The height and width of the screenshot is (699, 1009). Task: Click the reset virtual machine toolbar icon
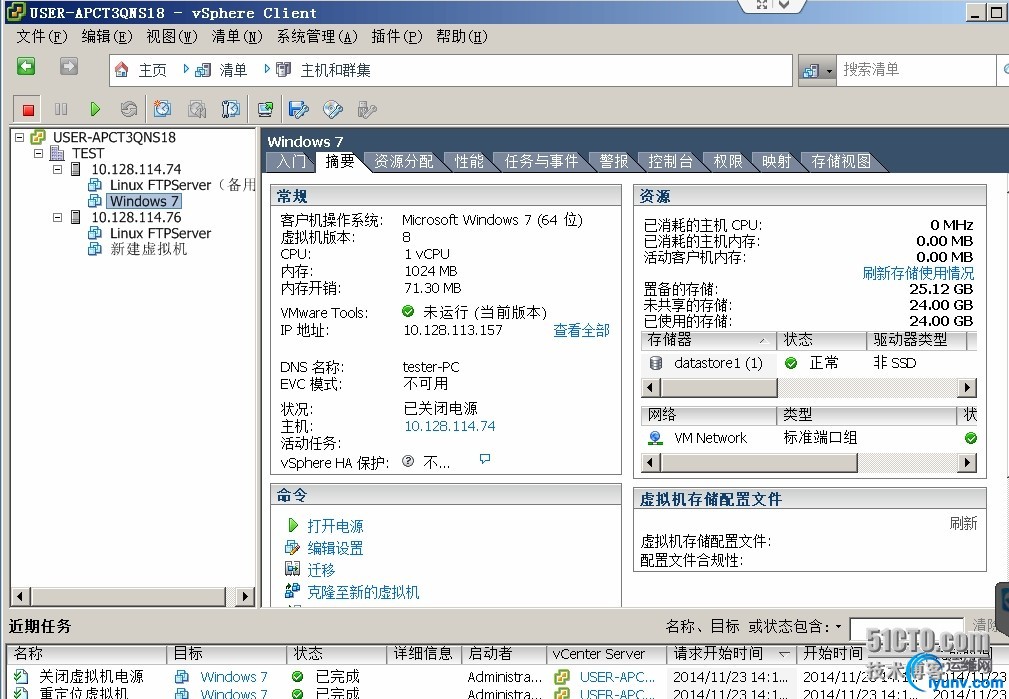pyautogui.click(x=129, y=109)
